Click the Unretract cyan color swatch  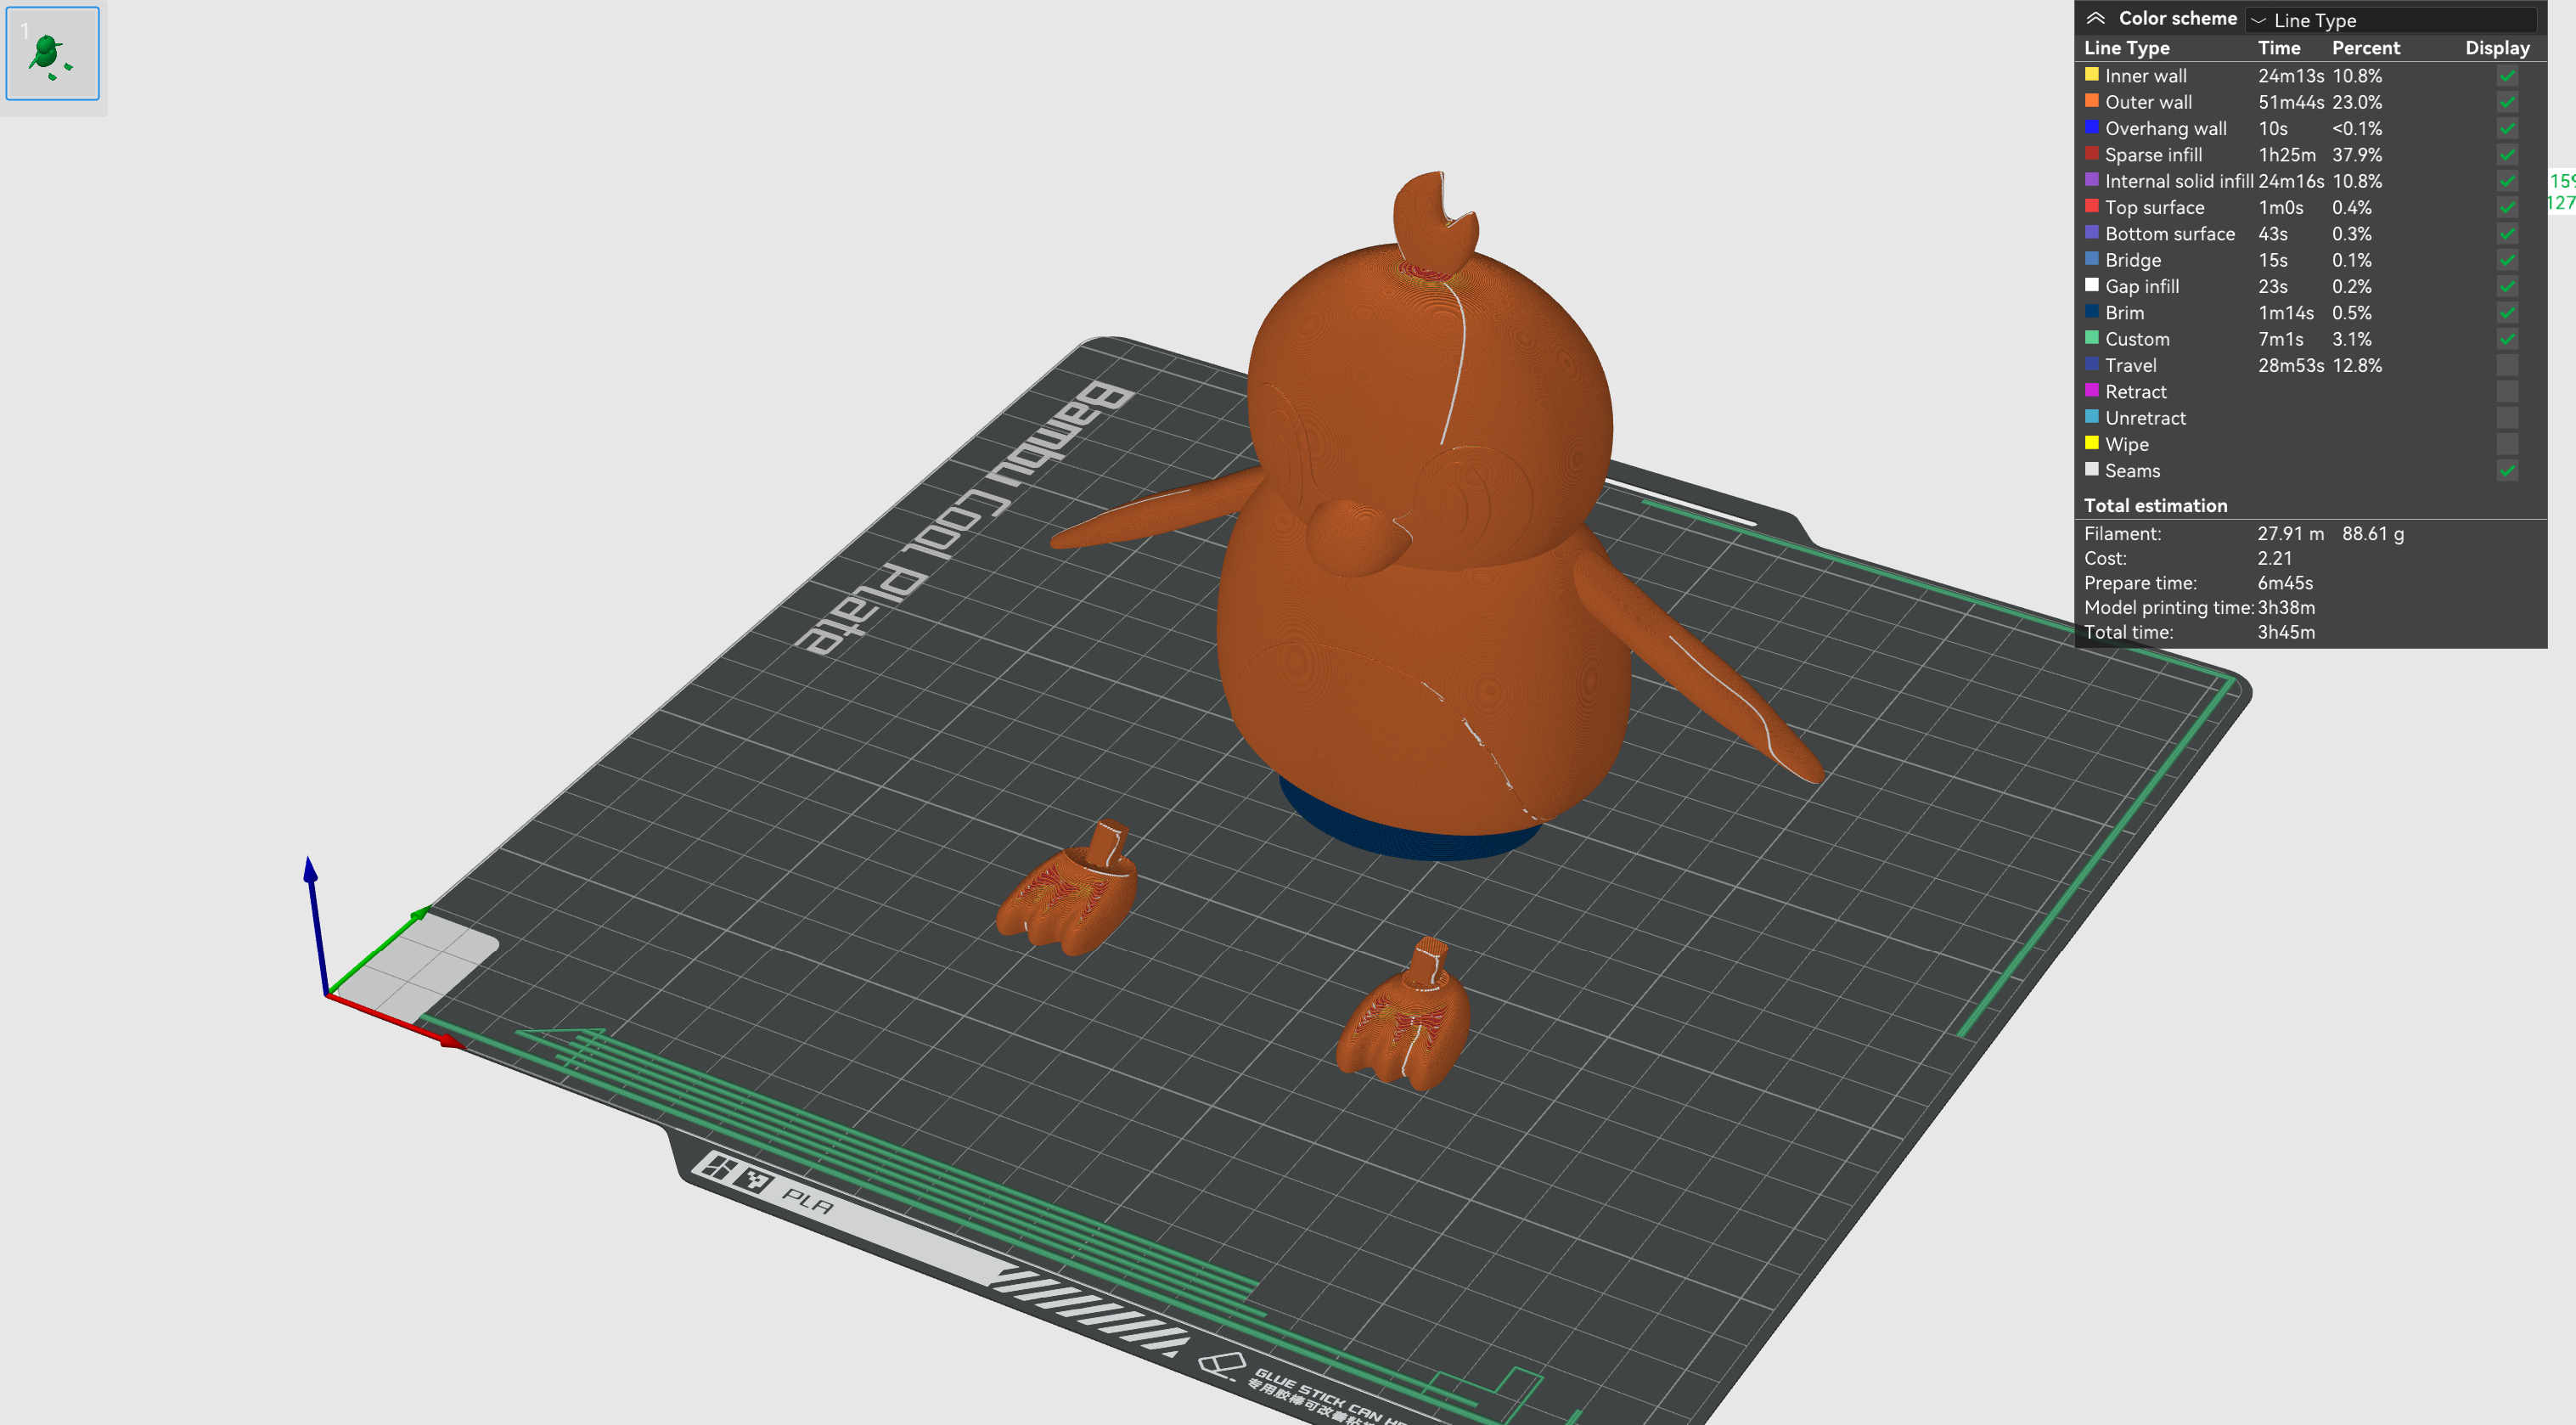(2091, 417)
